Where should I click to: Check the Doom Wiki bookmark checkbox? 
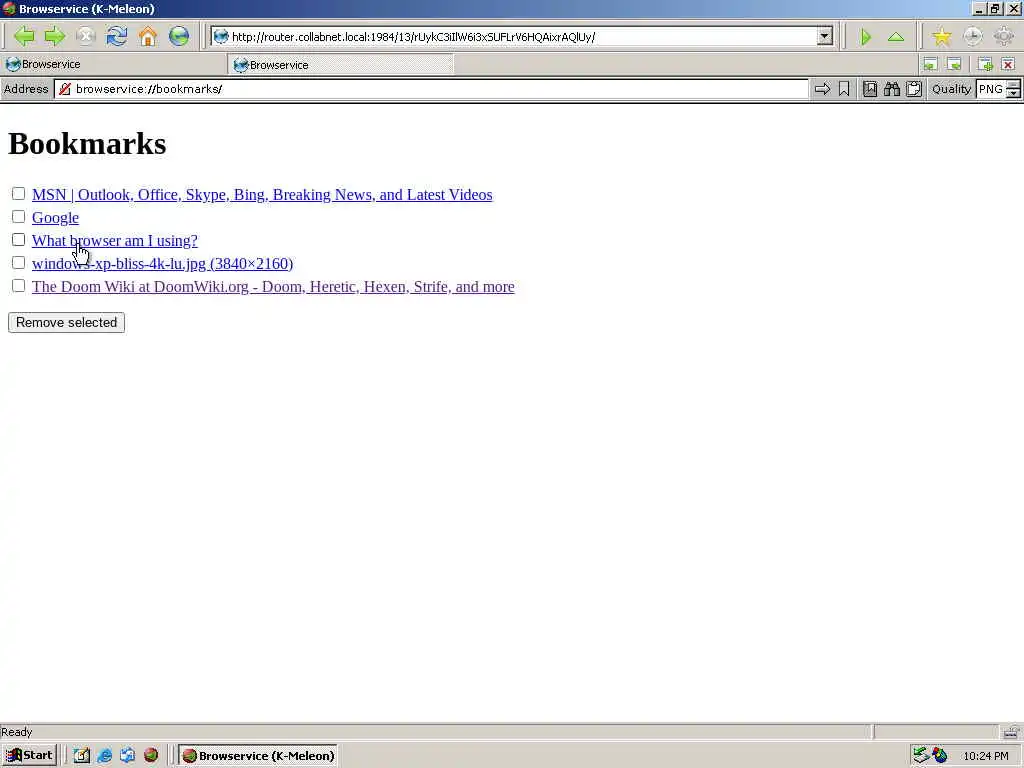18,285
